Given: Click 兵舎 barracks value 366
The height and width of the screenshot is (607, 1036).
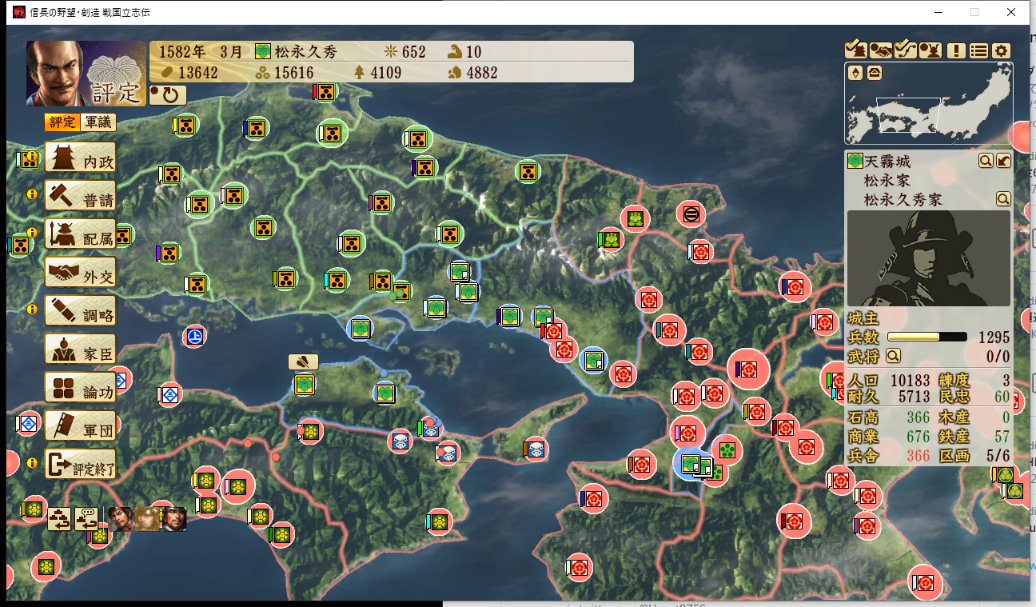Looking at the screenshot, I should coord(918,456).
